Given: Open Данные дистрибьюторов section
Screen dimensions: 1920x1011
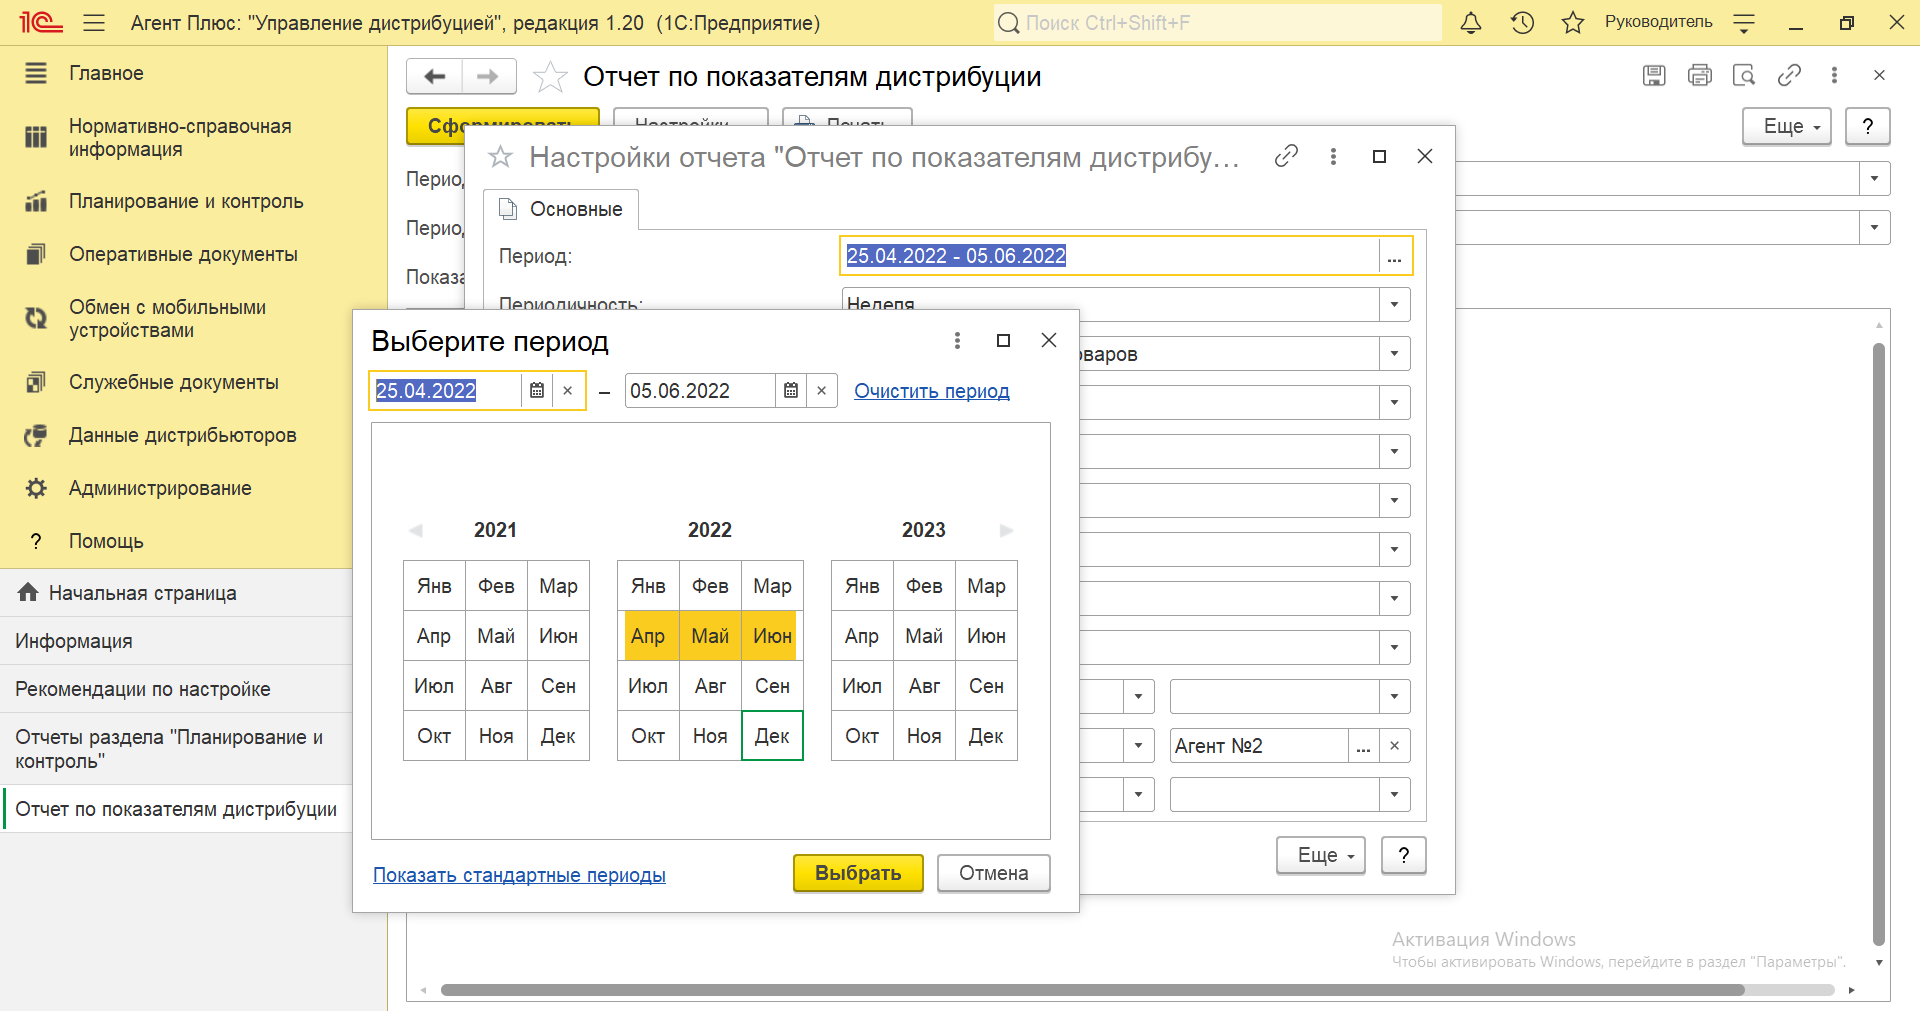Looking at the screenshot, I should 182,435.
